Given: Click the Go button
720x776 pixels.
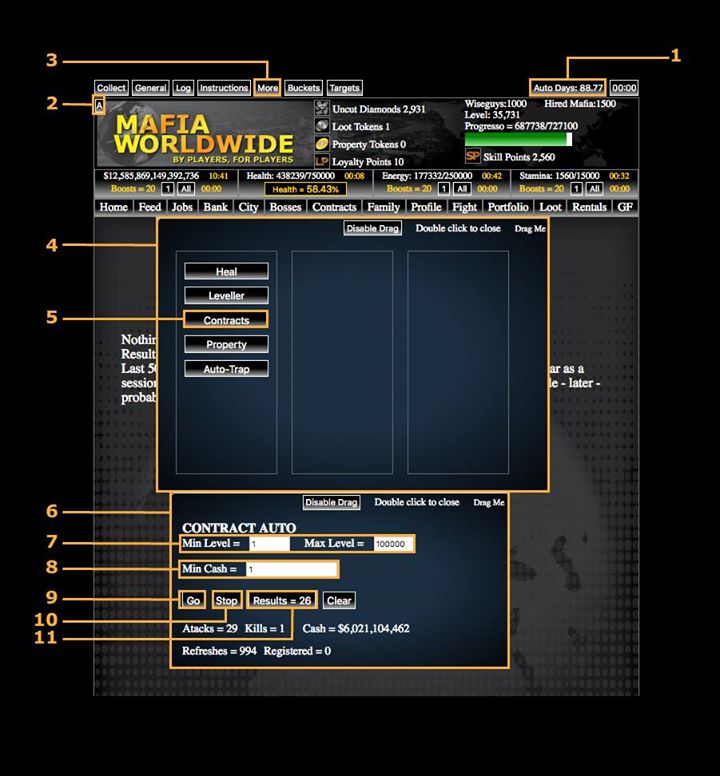Looking at the screenshot, I should (x=192, y=600).
